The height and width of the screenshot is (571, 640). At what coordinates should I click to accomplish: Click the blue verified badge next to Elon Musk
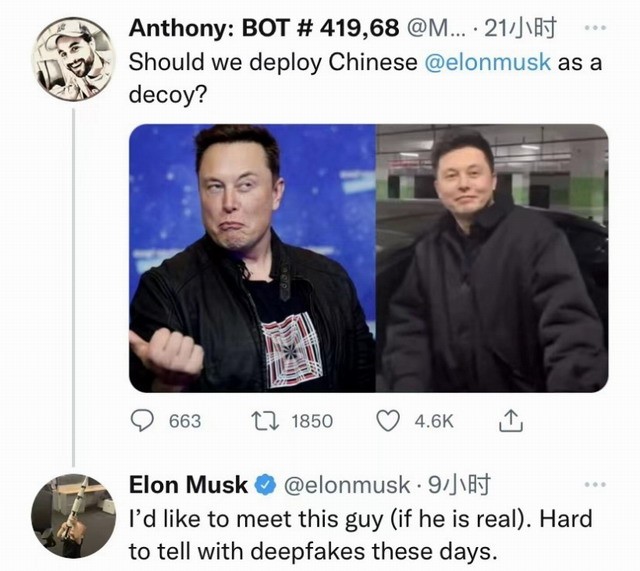coord(265,485)
